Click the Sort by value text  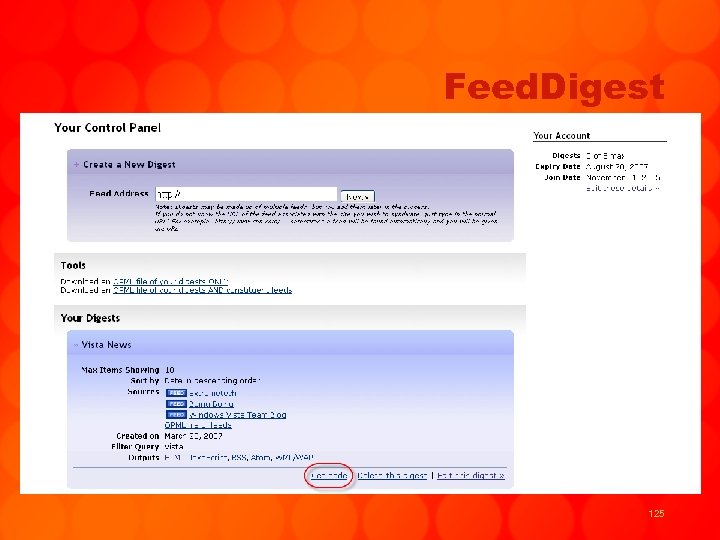point(212,381)
